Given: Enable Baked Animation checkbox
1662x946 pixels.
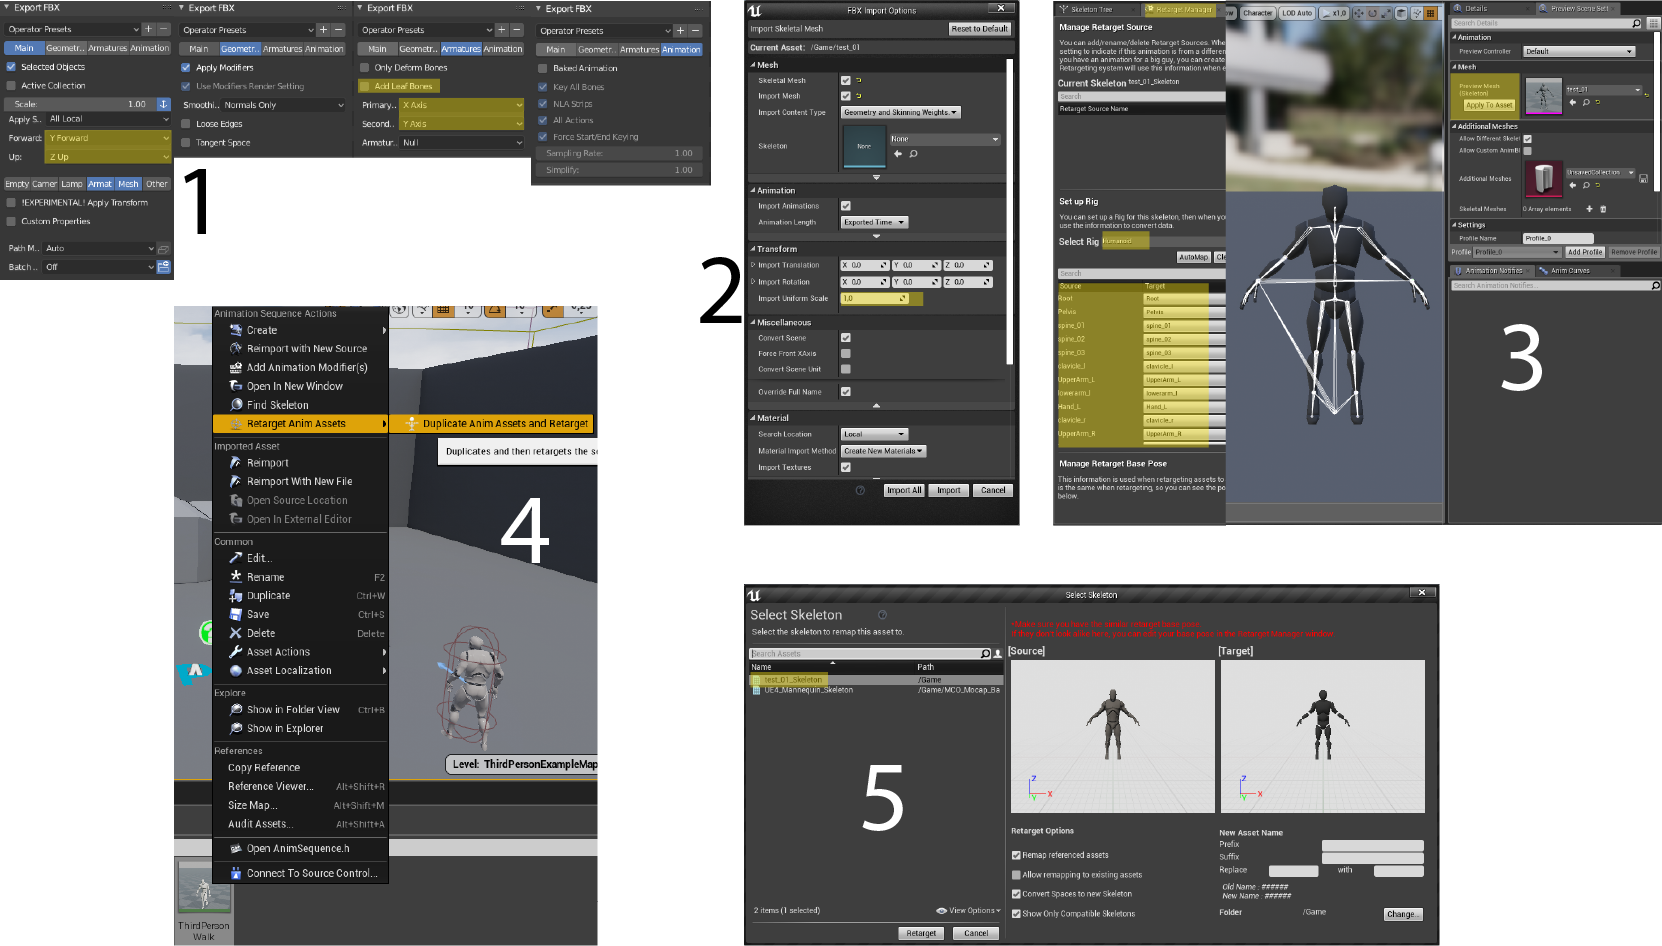Looking at the screenshot, I should (543, 68).
